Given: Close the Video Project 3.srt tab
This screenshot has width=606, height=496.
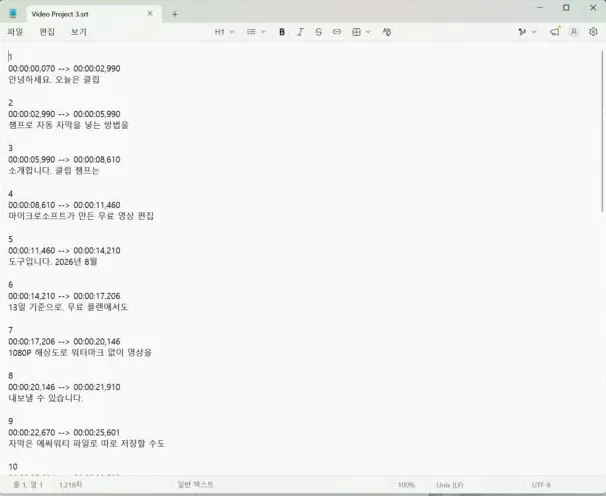Looking at the screenshot, I should coord(150,14).
